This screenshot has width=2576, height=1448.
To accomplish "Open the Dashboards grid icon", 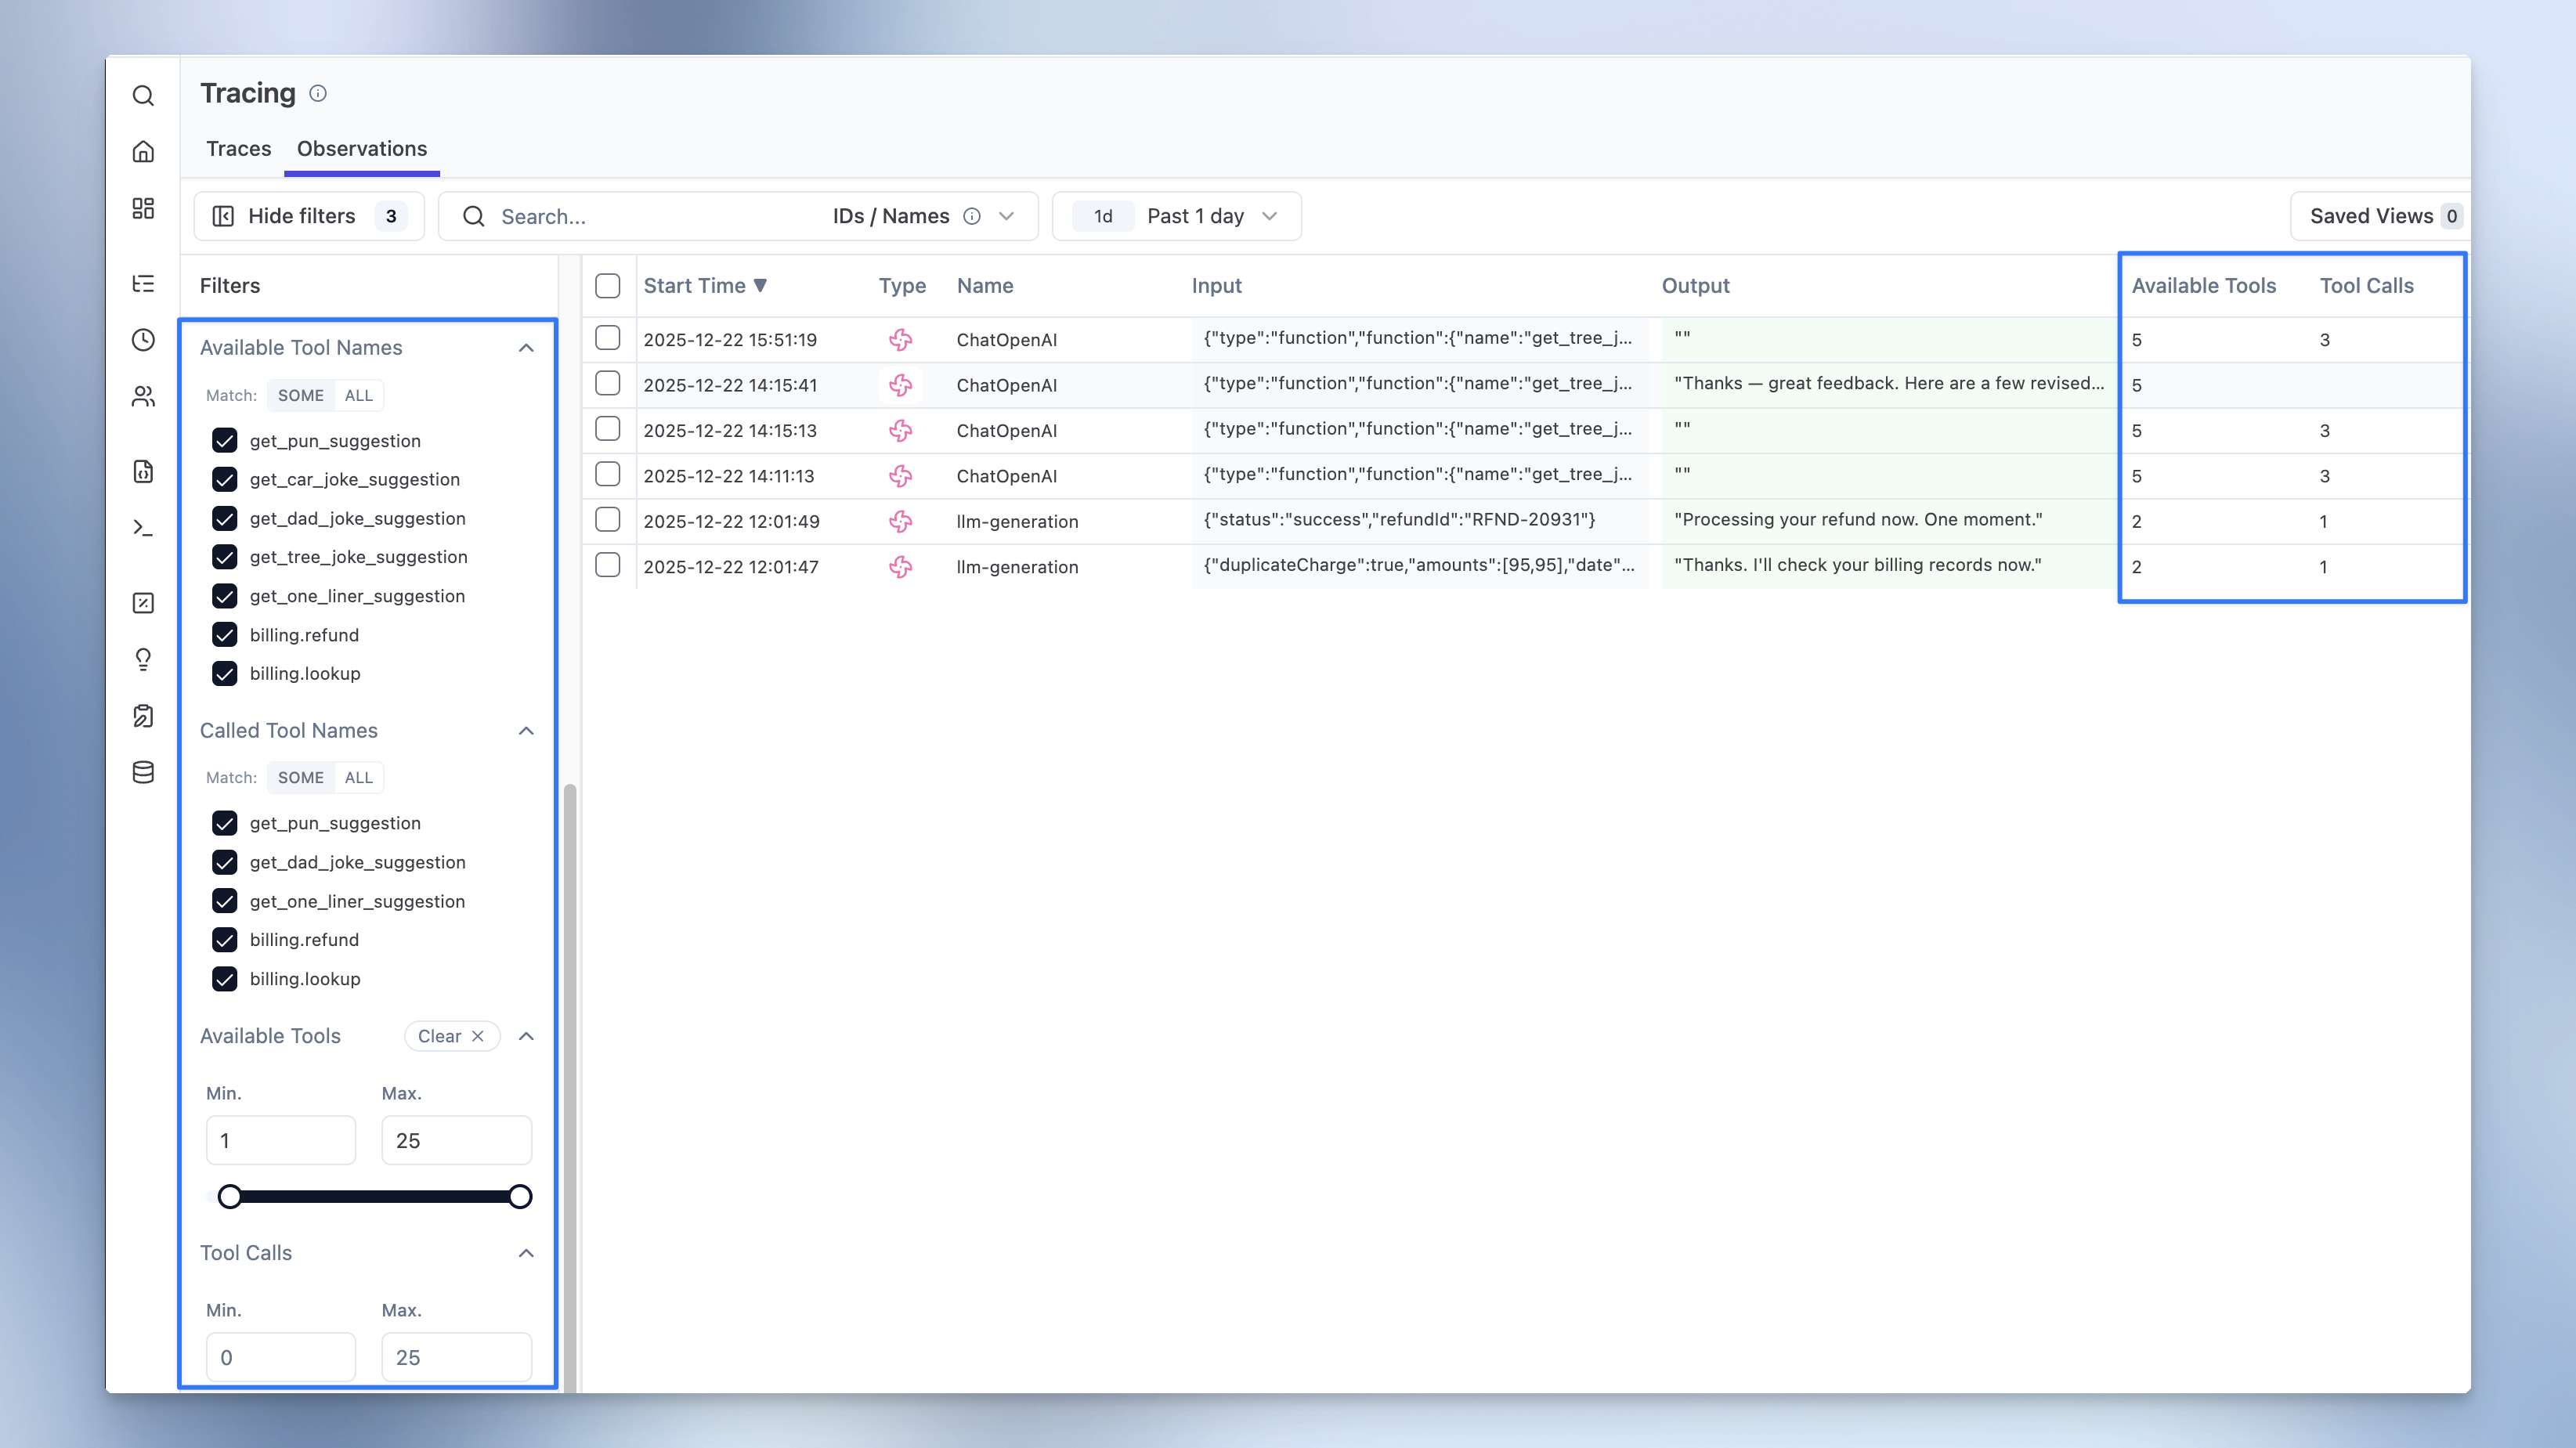I will tap(143, 208).
